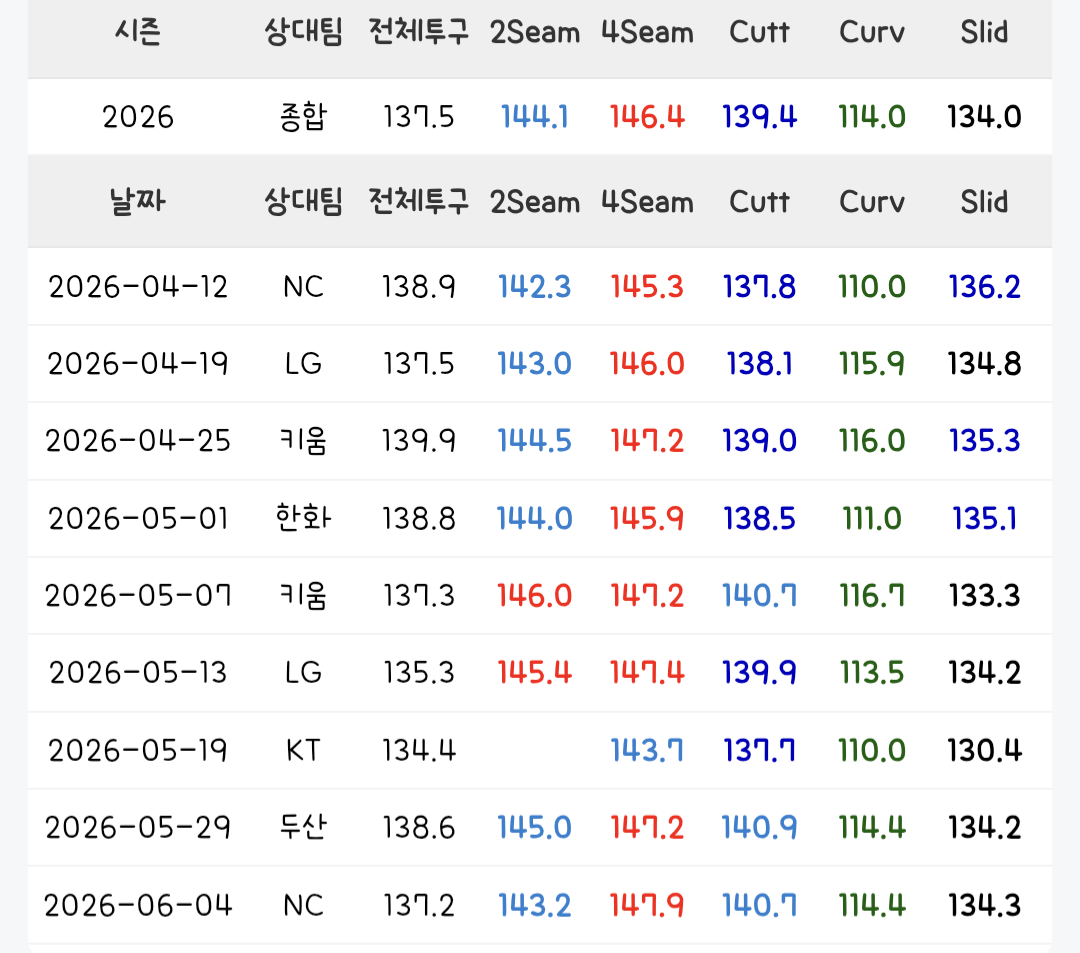This screenshot has height=953, width=1080.
Task: Click 2Seam value 145.0
Action: 534,827
